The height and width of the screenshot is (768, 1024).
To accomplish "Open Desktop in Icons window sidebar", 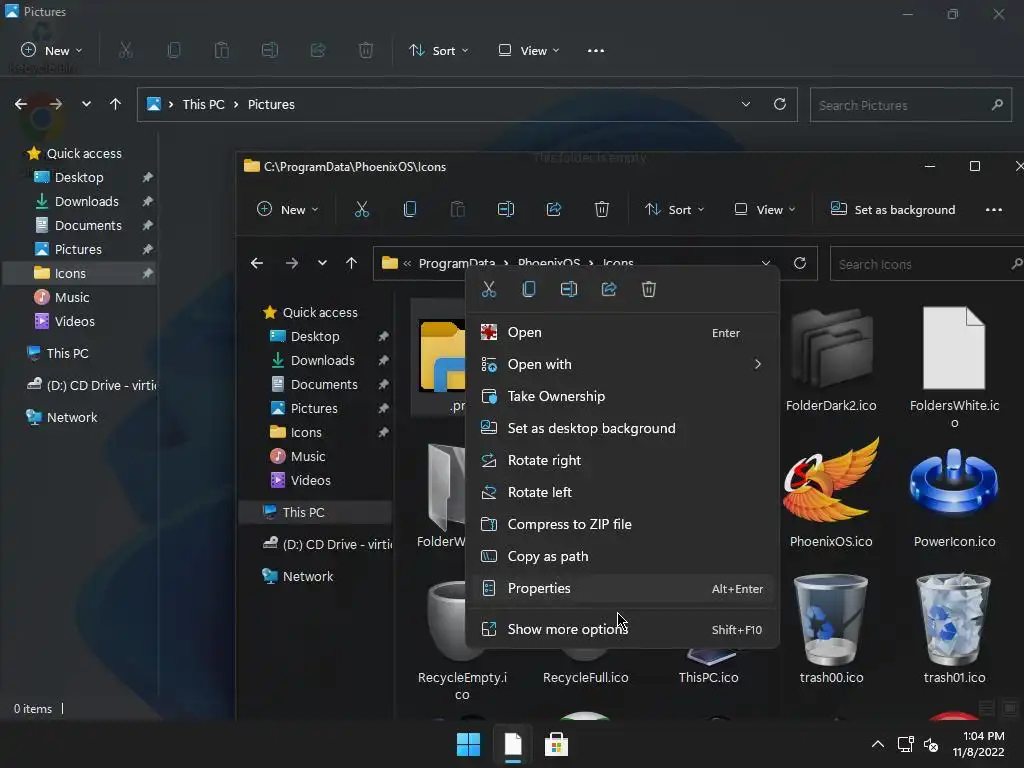I will tap(315, 336).
